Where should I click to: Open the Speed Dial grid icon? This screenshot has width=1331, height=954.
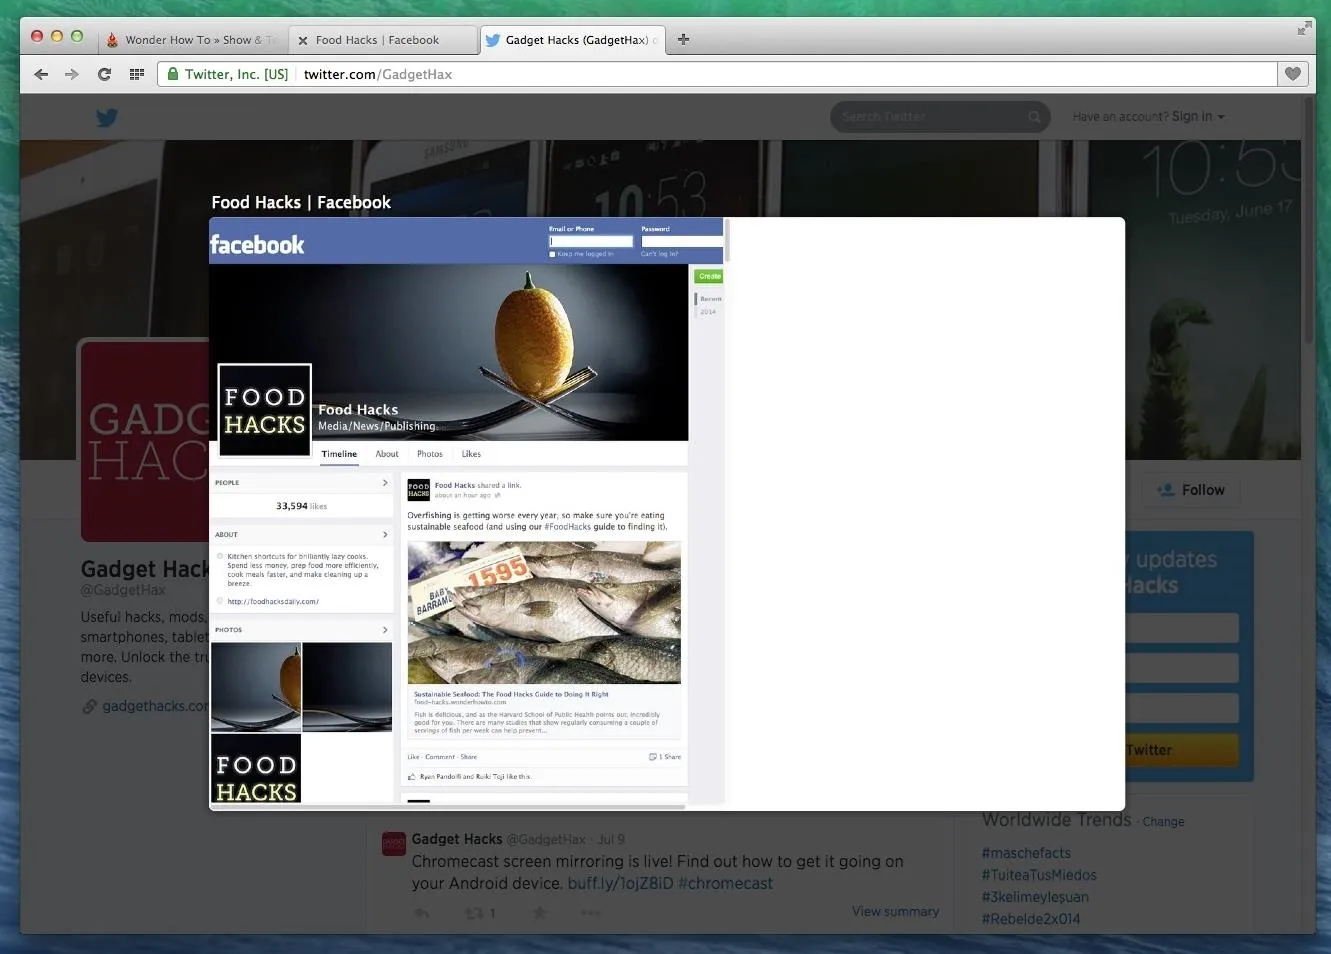pyautogui.click(x=137, y=74)
